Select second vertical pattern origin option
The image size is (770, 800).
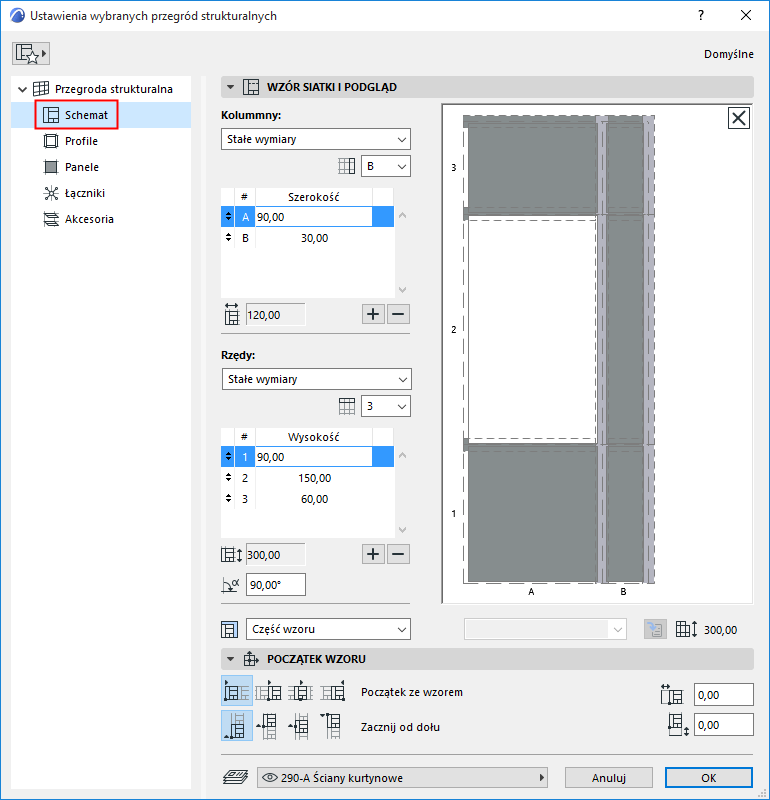click(x=267, y=726)
